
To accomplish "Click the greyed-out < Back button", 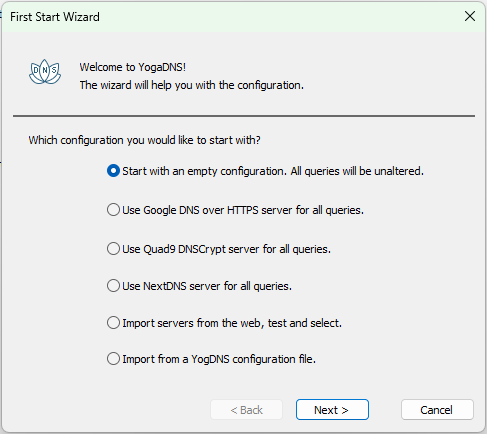I will pos(247,410).
